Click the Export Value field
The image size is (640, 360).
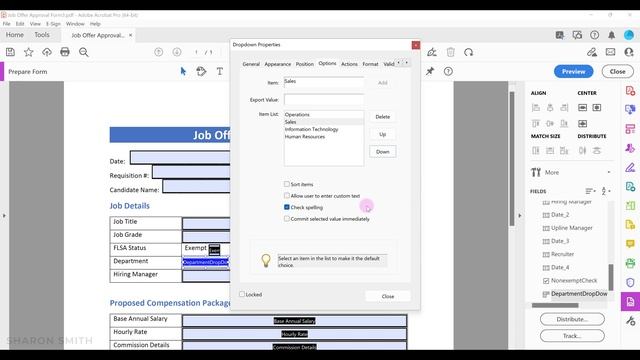pyautogui.click(x=324, y=100)
